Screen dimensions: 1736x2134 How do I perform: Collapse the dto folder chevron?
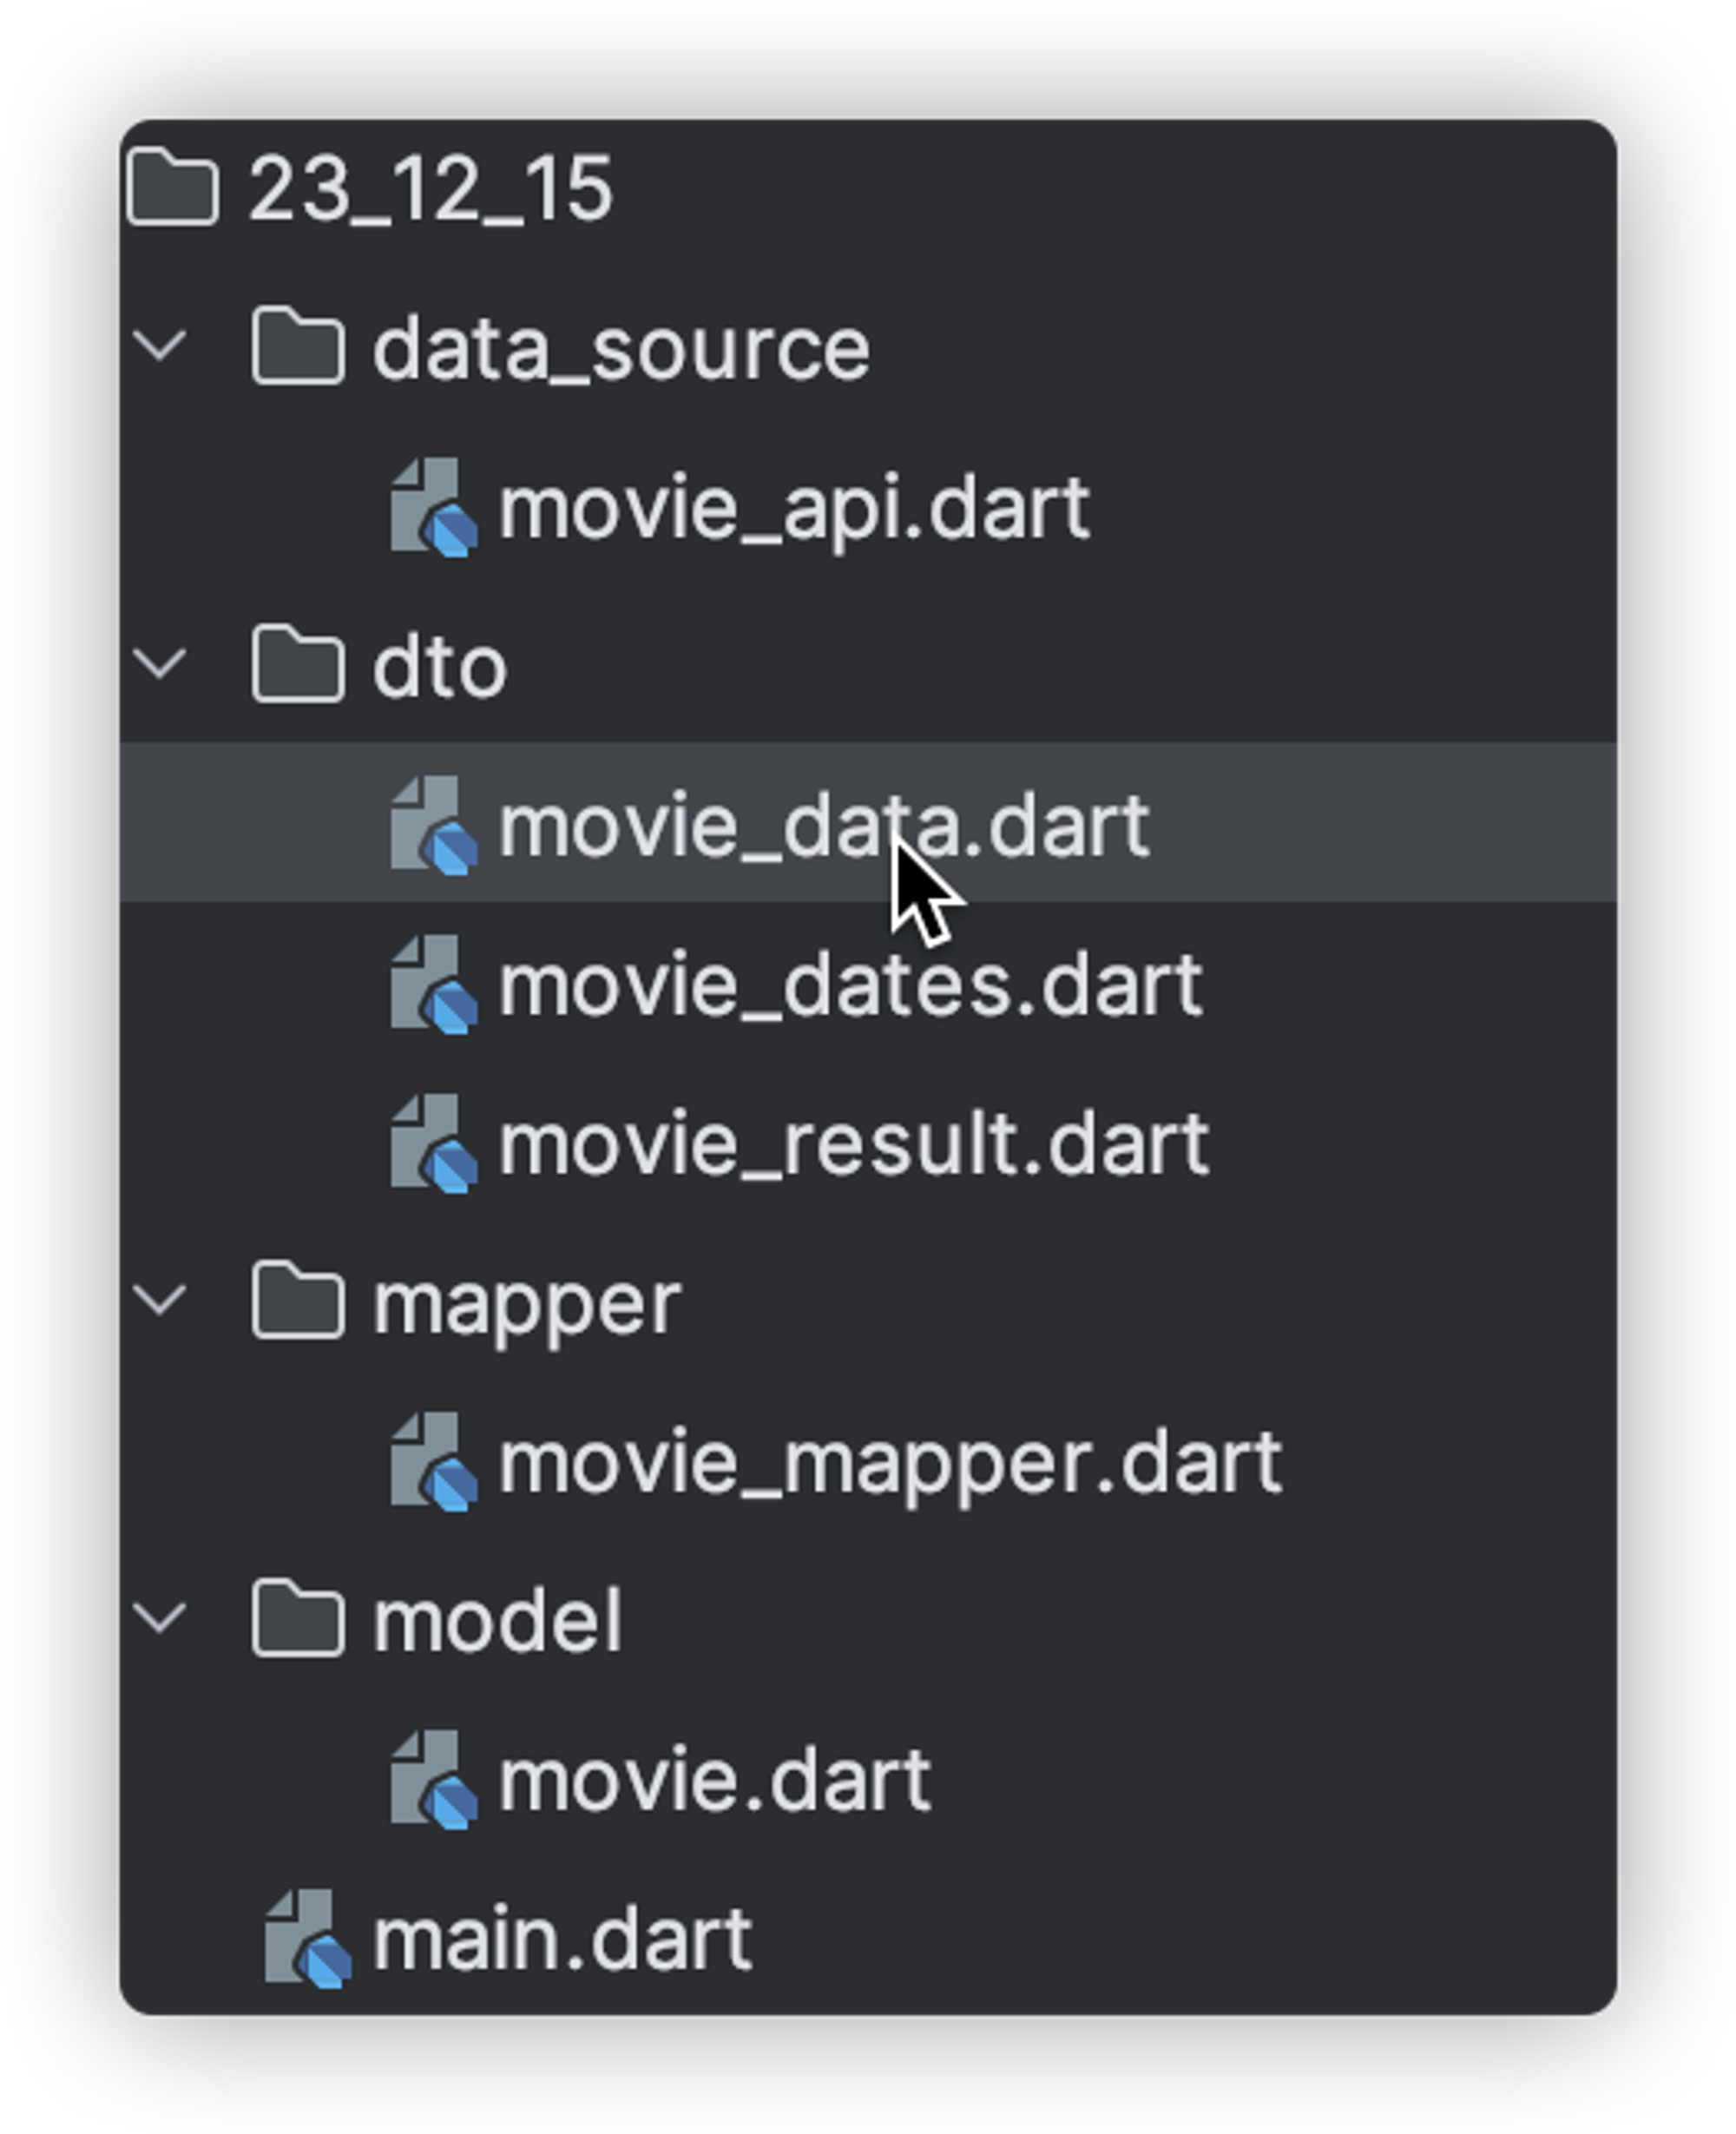coord(160,664)
